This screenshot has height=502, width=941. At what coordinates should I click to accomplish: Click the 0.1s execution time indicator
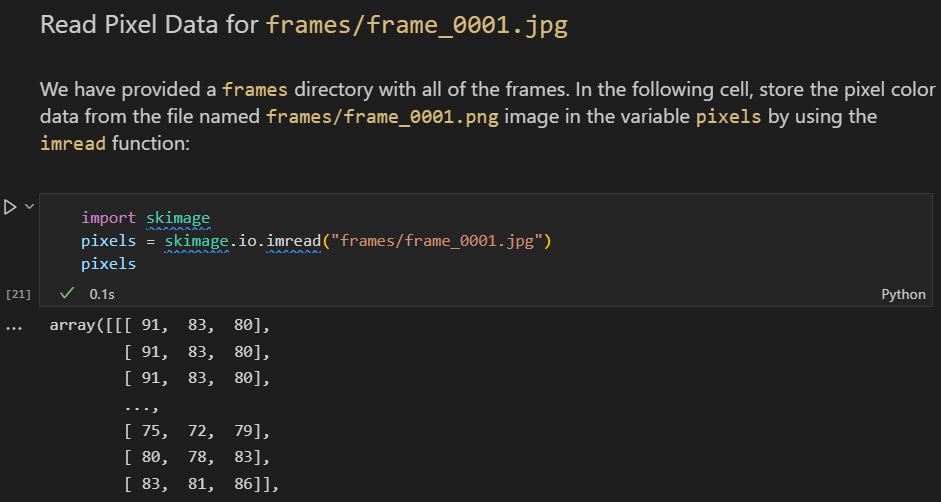tap(102, 294)
